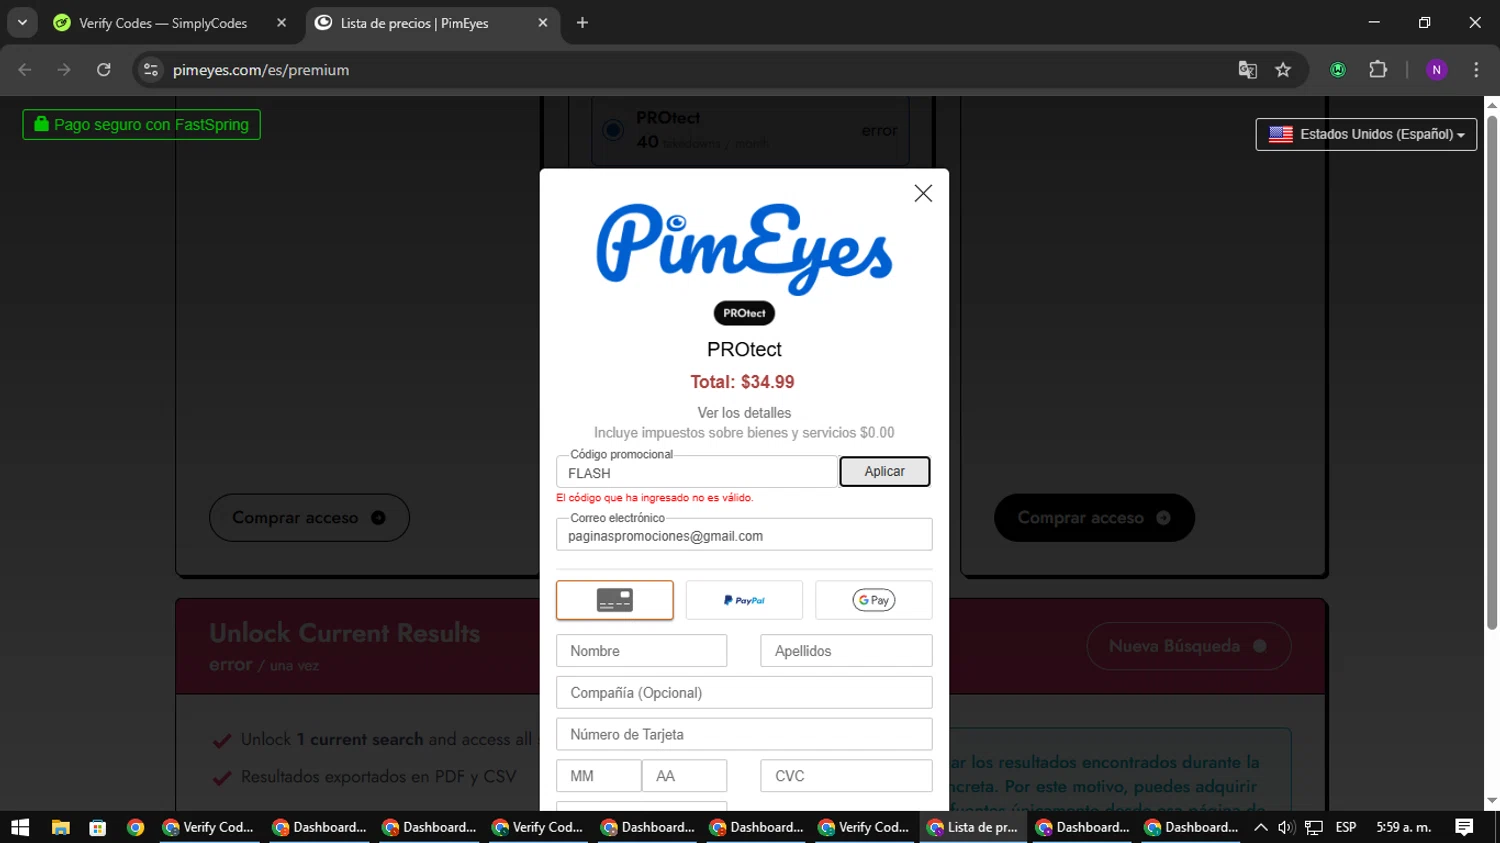Open the Chrome three-dot menu
The image size is (1500, 843).
(1476, 70)
